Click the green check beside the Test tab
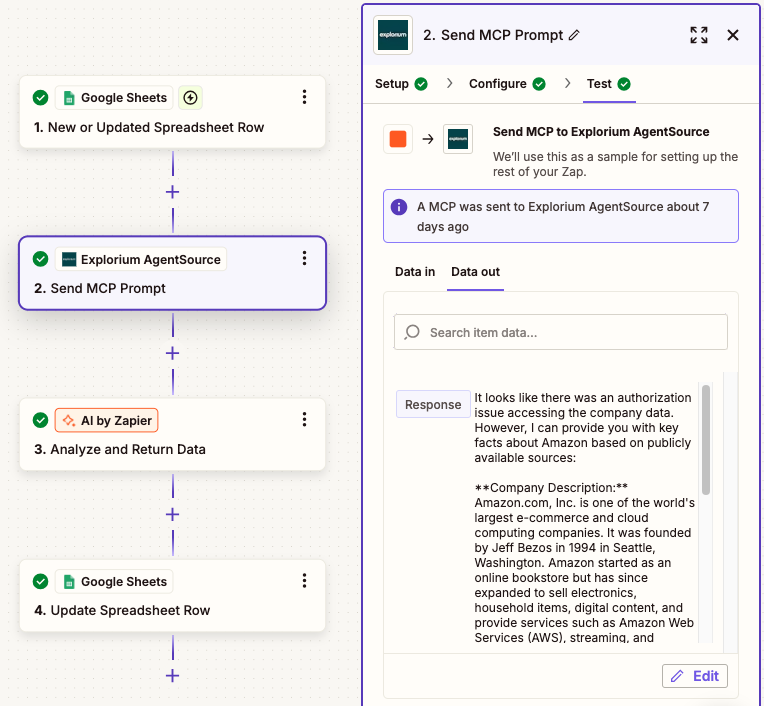The image size is (764, 706). pos(624,84)
